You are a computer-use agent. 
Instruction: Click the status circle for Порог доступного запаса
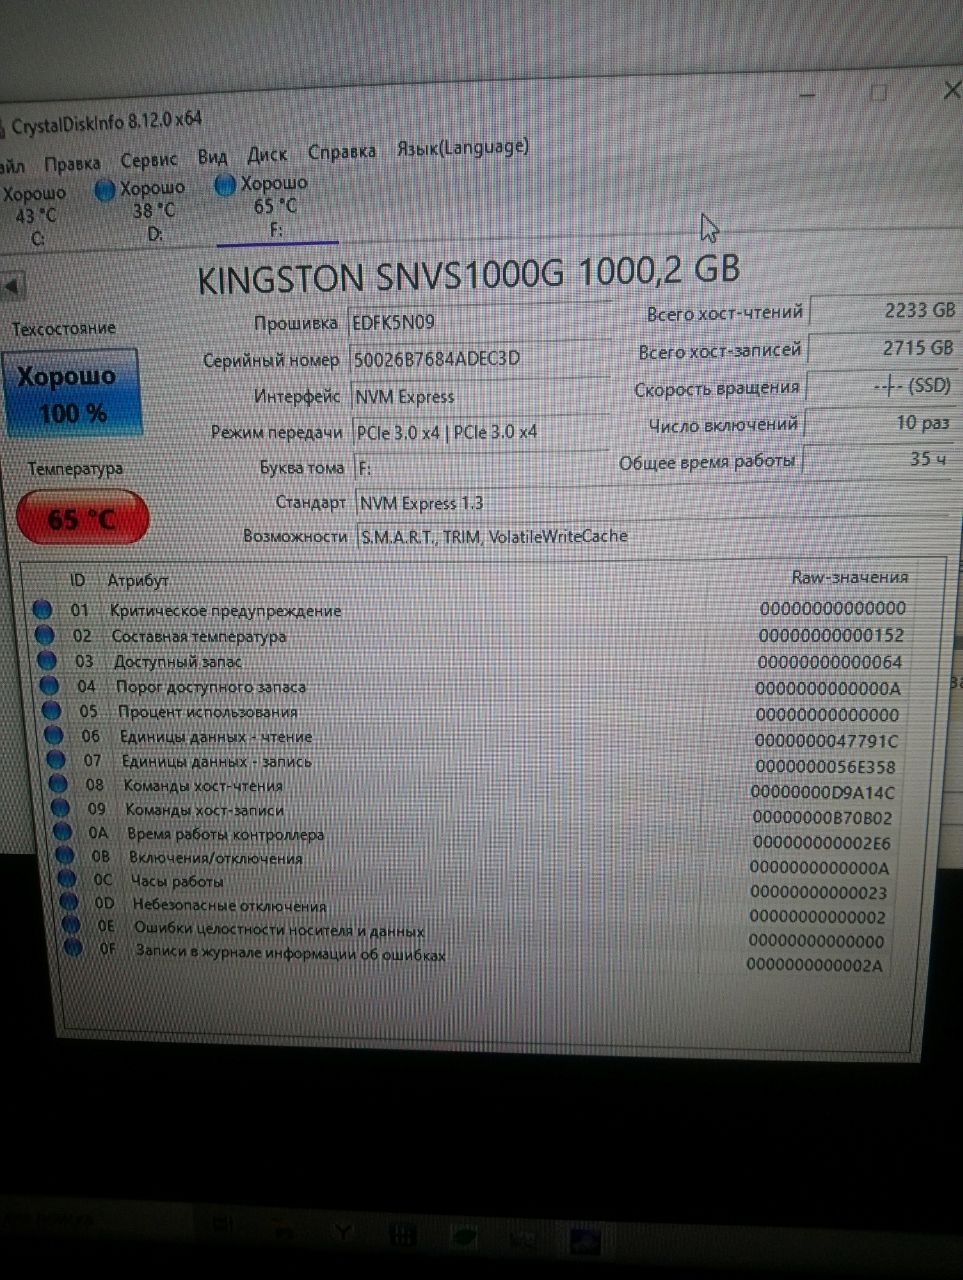coord(50,685)
